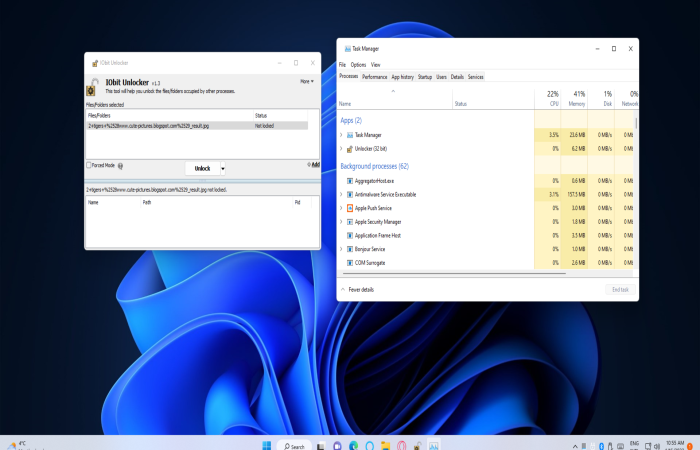
Task: Open the Windows Start button in taskbar
Action: tap(267, 445)
